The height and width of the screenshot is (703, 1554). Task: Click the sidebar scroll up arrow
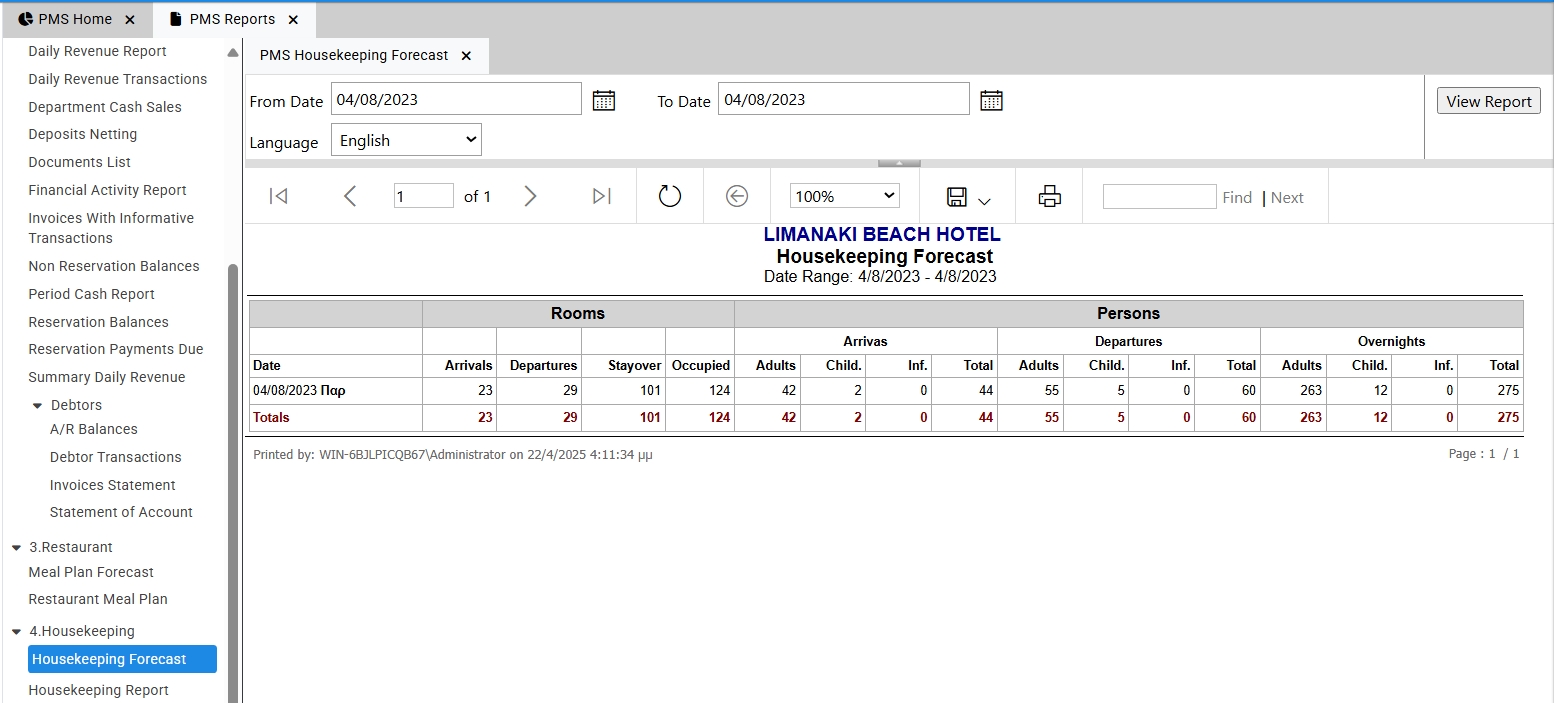coord(233,53)
